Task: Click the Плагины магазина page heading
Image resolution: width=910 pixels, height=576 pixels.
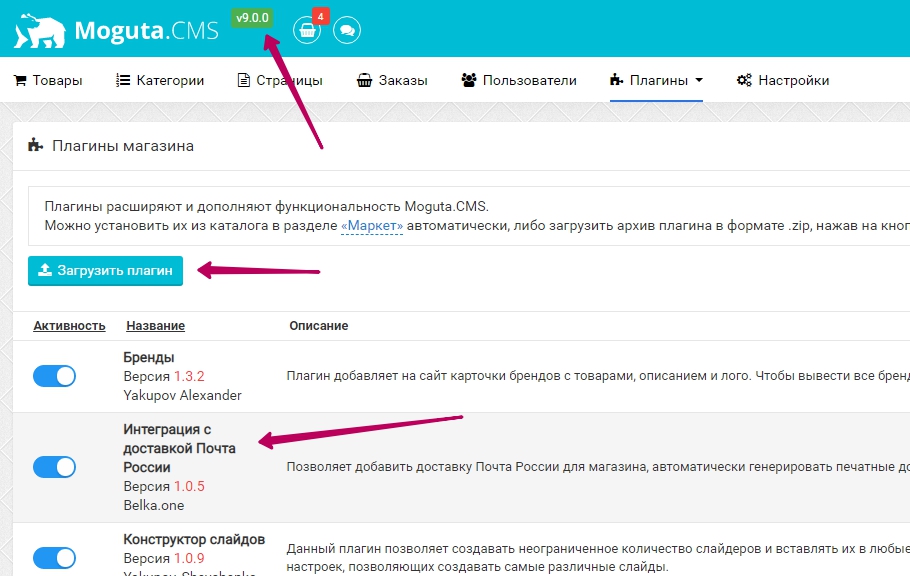Action: [122, 146]
